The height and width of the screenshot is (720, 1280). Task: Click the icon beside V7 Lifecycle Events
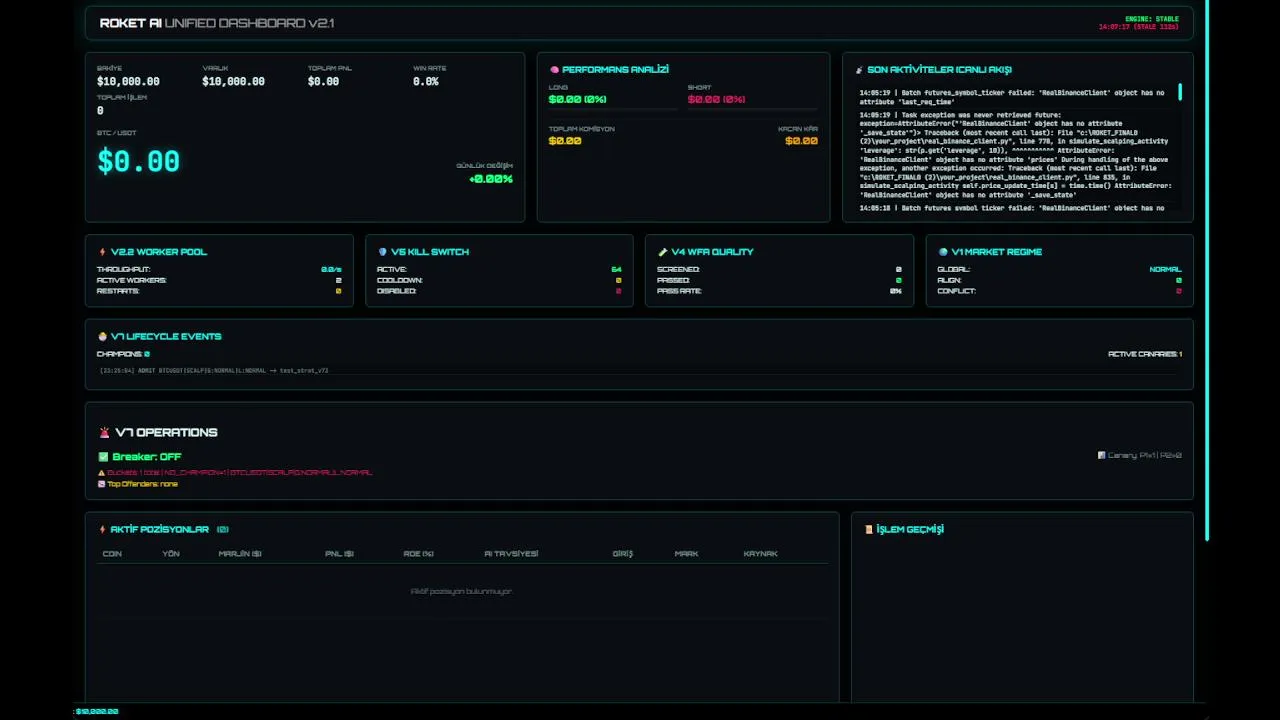tap(102, 337)
